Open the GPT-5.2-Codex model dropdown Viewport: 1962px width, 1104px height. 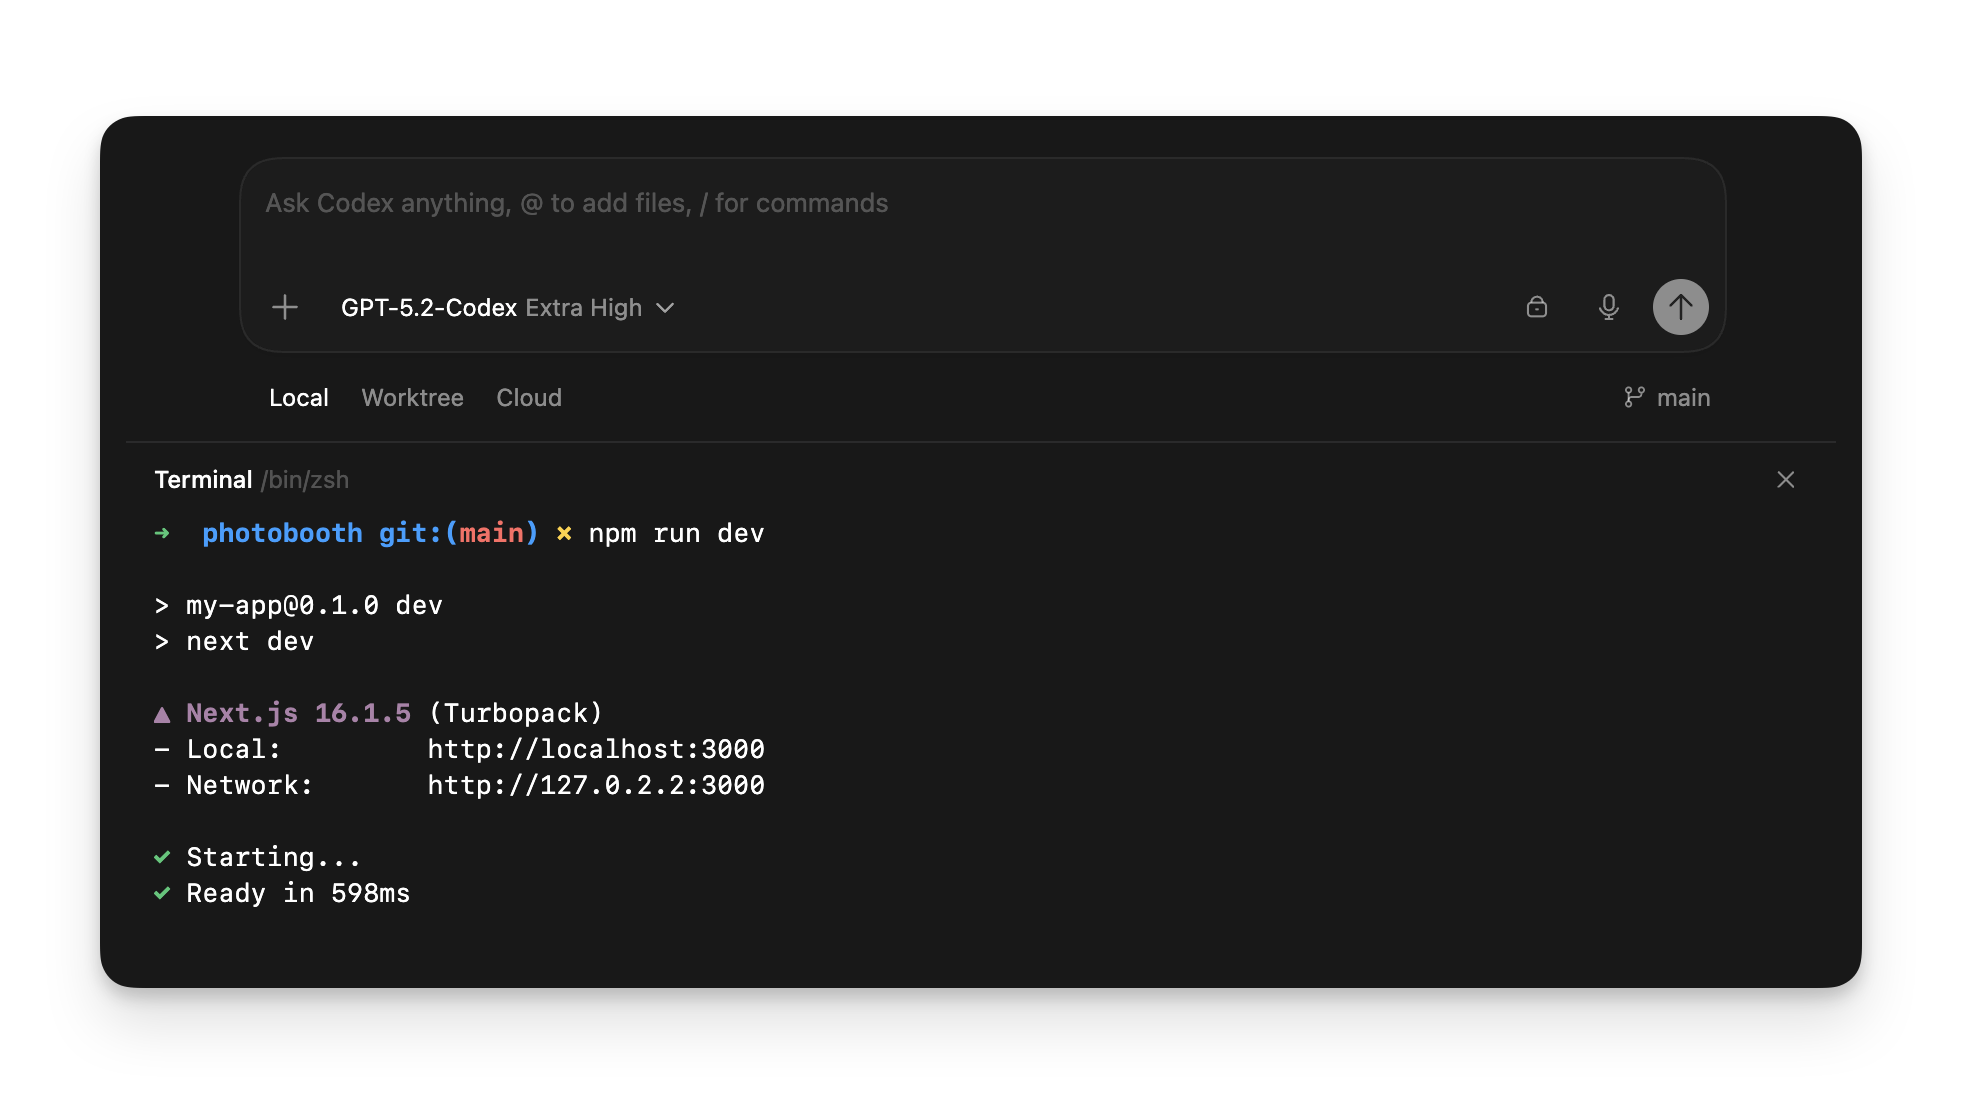429,307
